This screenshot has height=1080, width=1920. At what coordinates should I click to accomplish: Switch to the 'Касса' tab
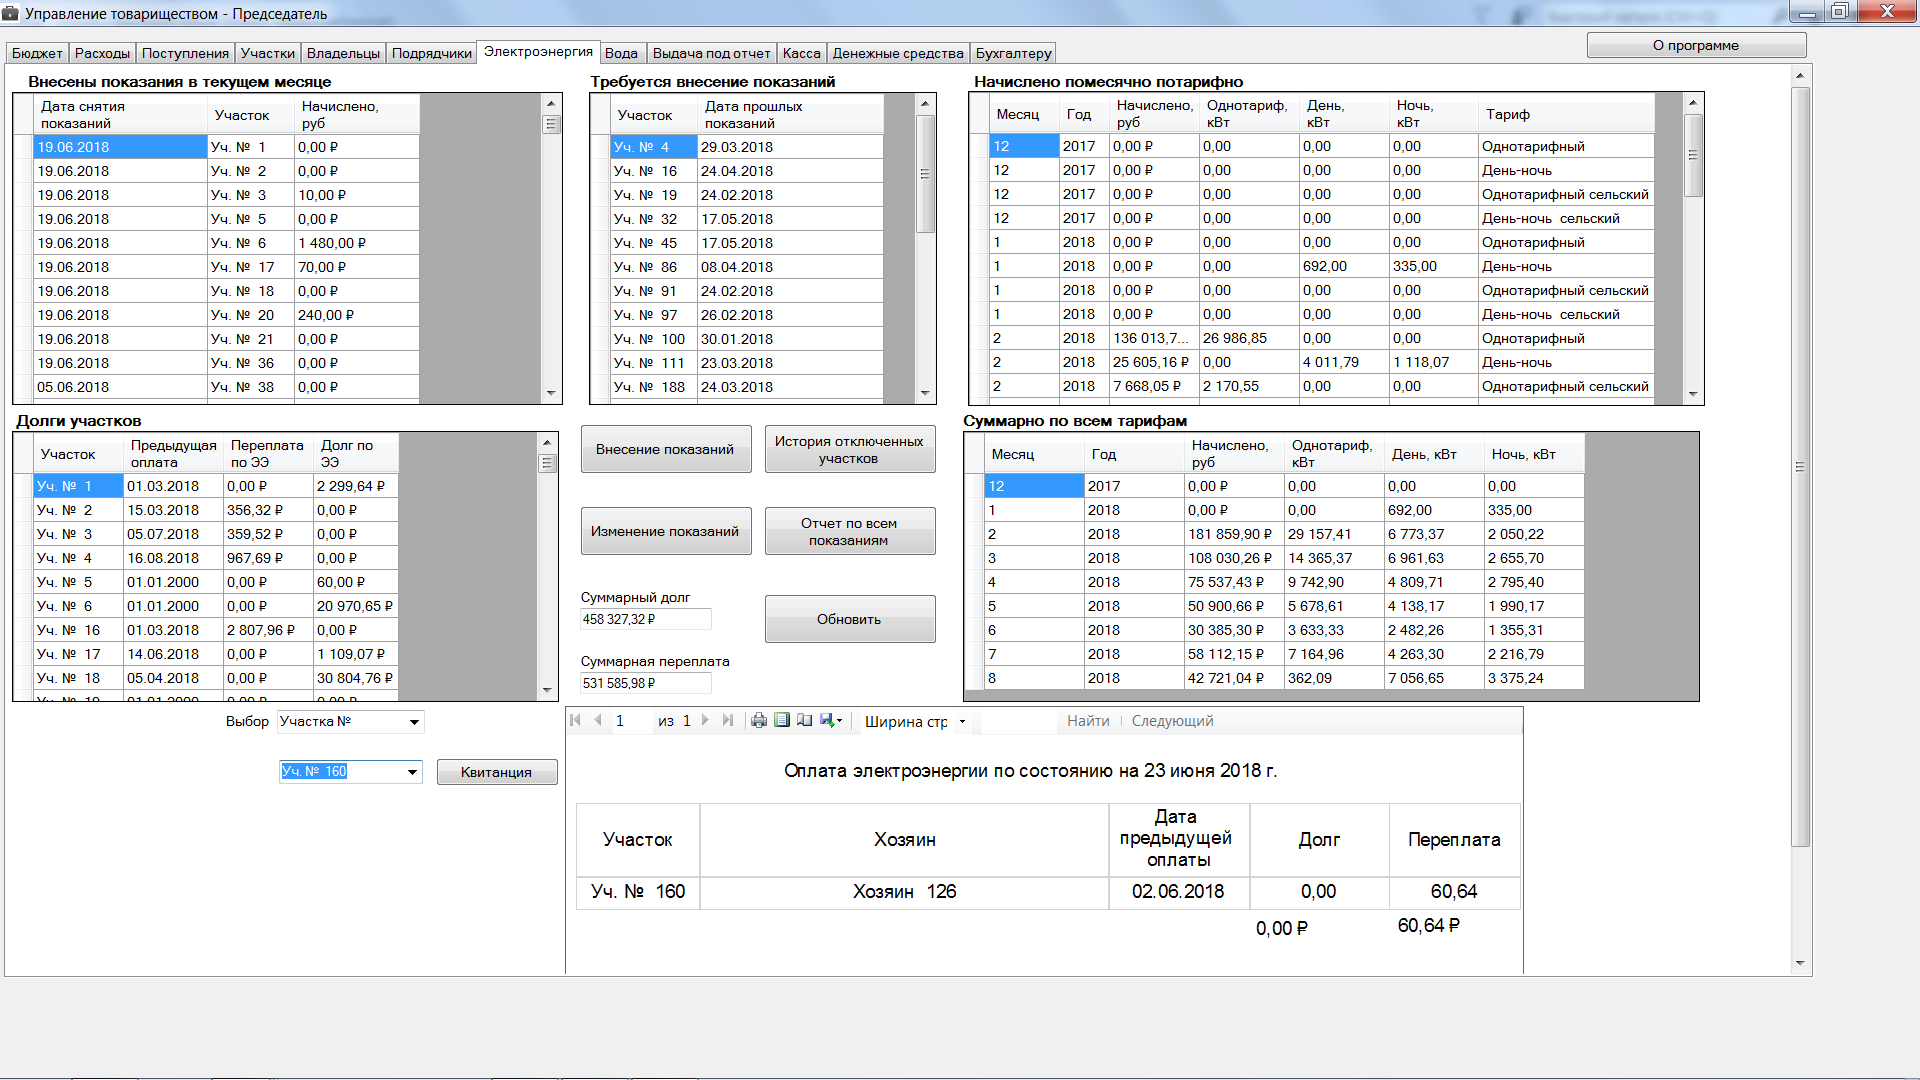801,54
